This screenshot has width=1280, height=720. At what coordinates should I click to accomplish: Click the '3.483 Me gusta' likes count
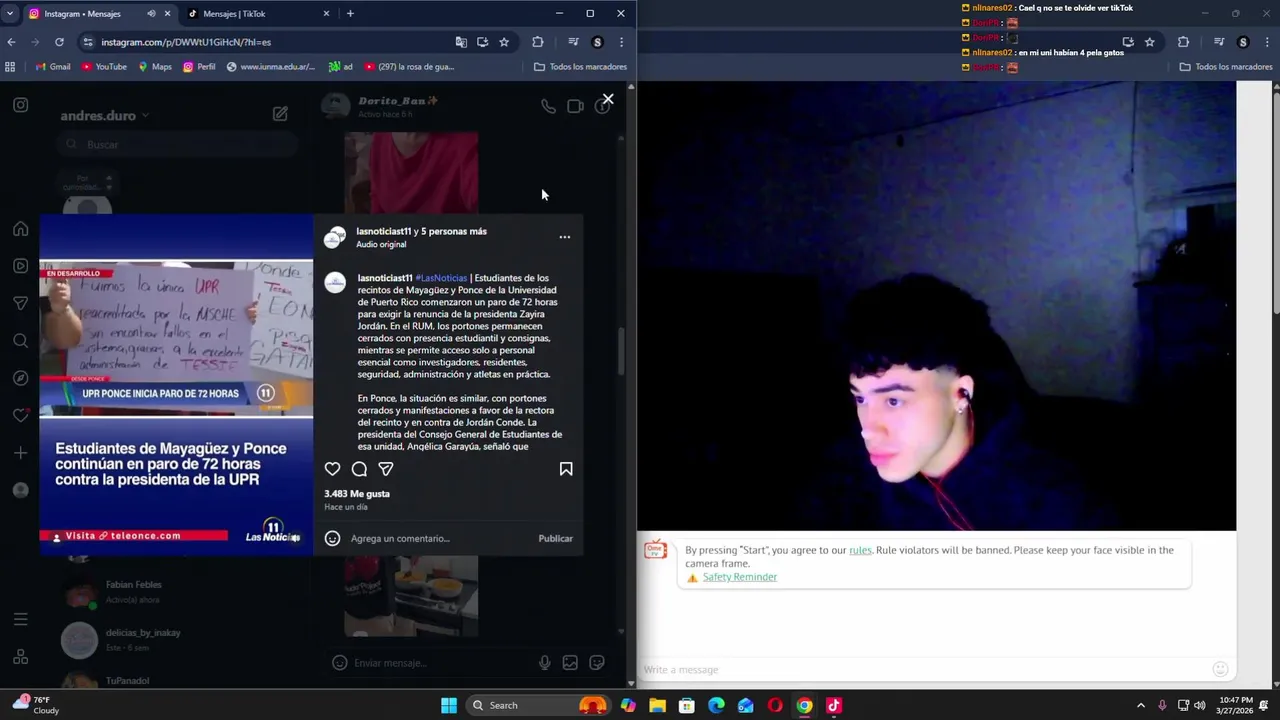[357, 494]
